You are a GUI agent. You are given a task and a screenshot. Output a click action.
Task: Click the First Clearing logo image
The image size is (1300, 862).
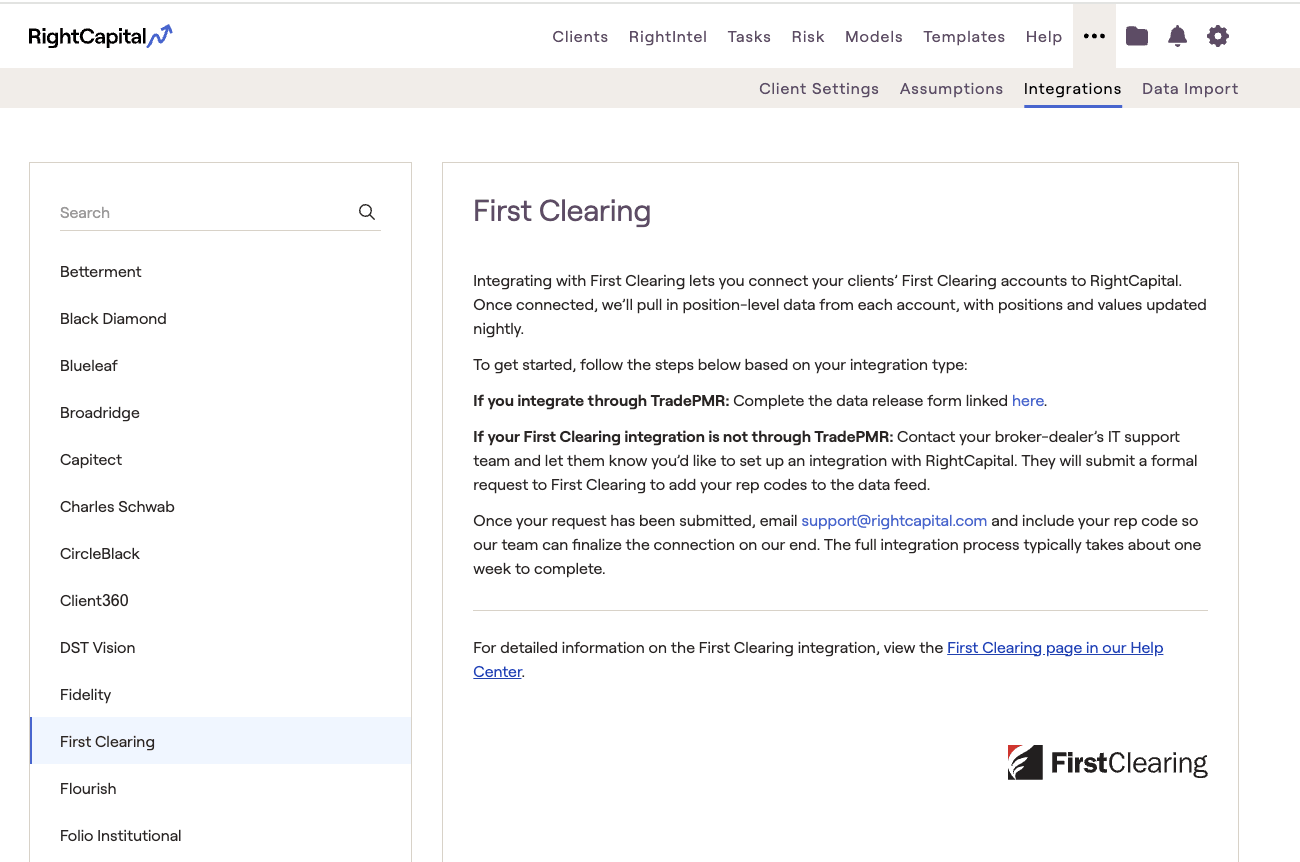1107,763
